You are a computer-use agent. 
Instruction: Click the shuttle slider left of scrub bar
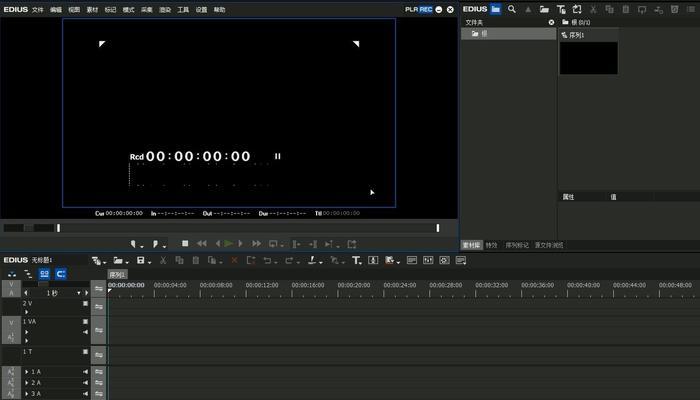[x=29, y=228]
